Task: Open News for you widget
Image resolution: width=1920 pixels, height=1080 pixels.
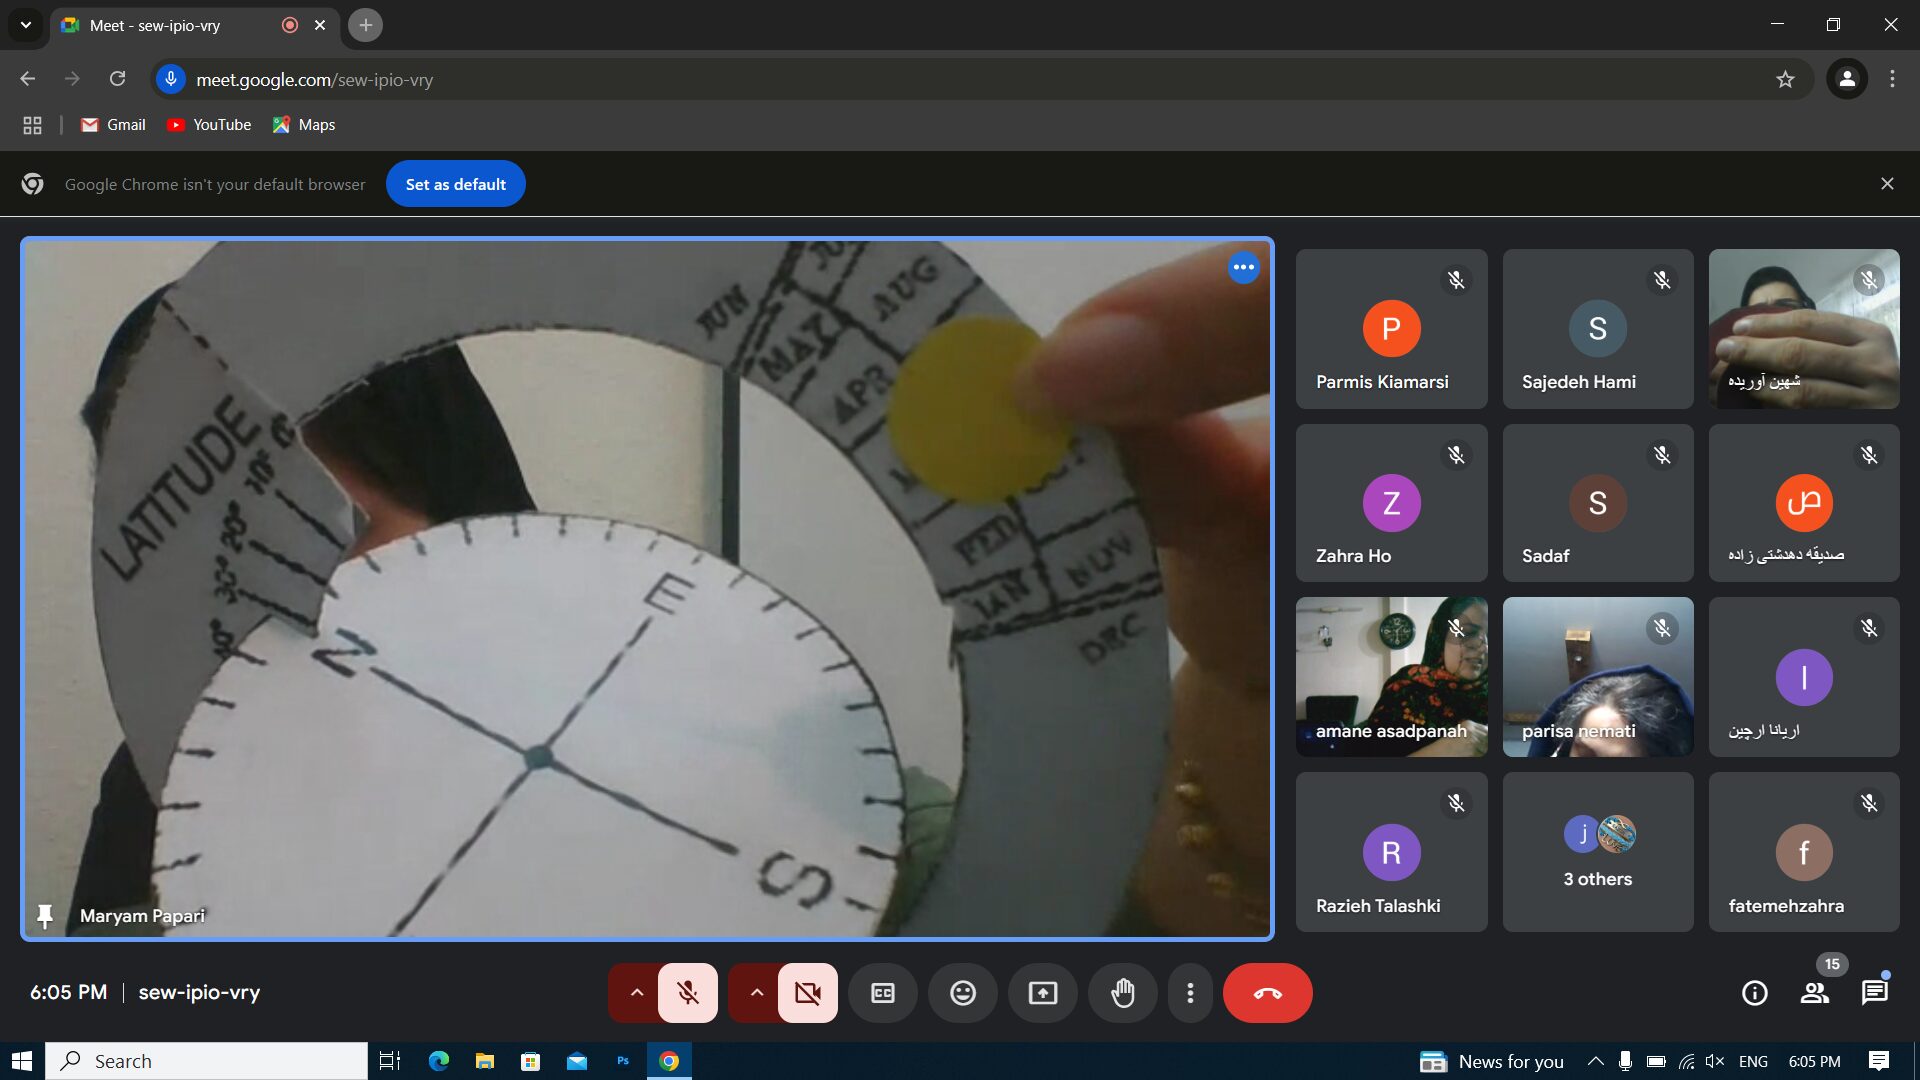Action: tap(1492, 1061)
